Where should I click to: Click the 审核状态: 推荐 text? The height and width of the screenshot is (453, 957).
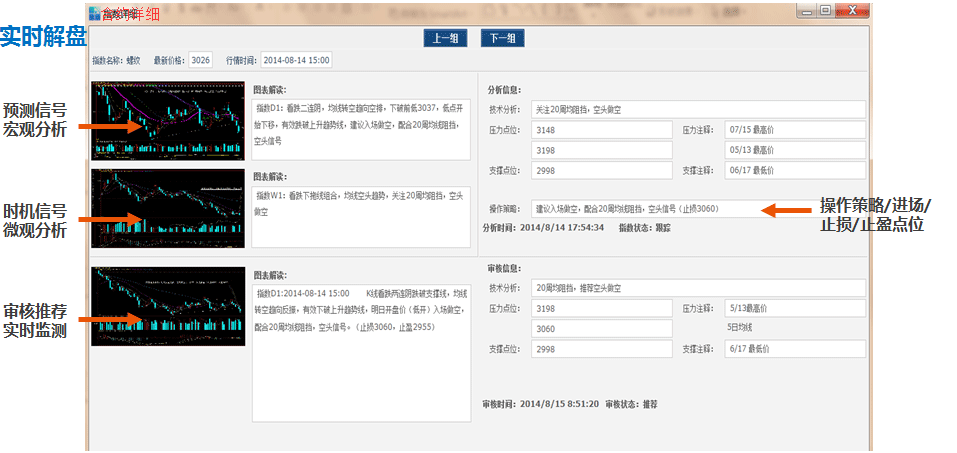point(632,404)
